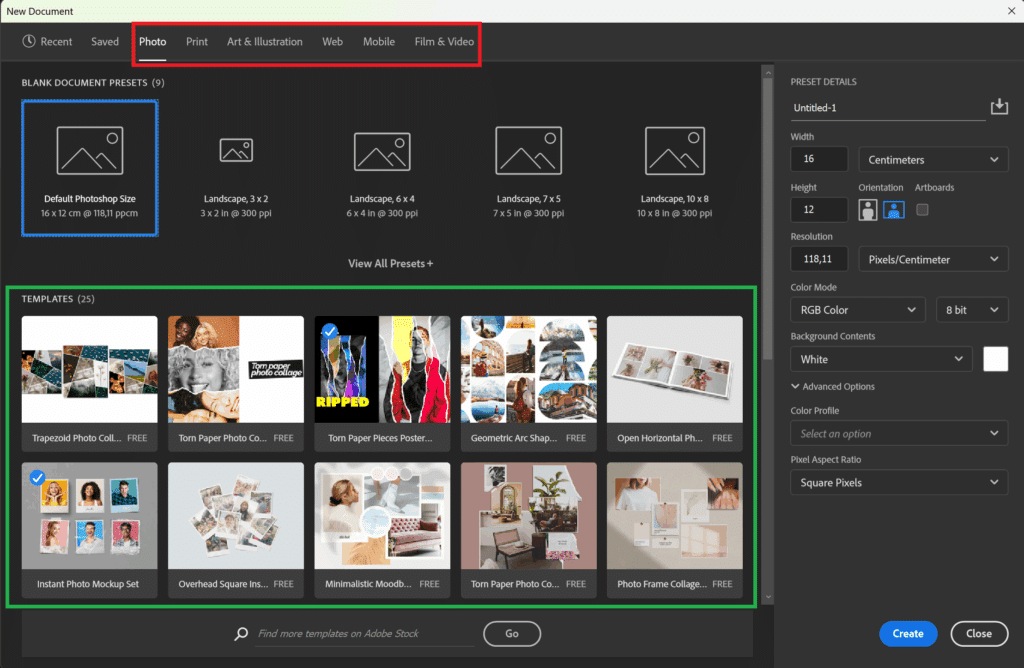Click the Resolution input field

pyautogui.click(x=819, y=260)
